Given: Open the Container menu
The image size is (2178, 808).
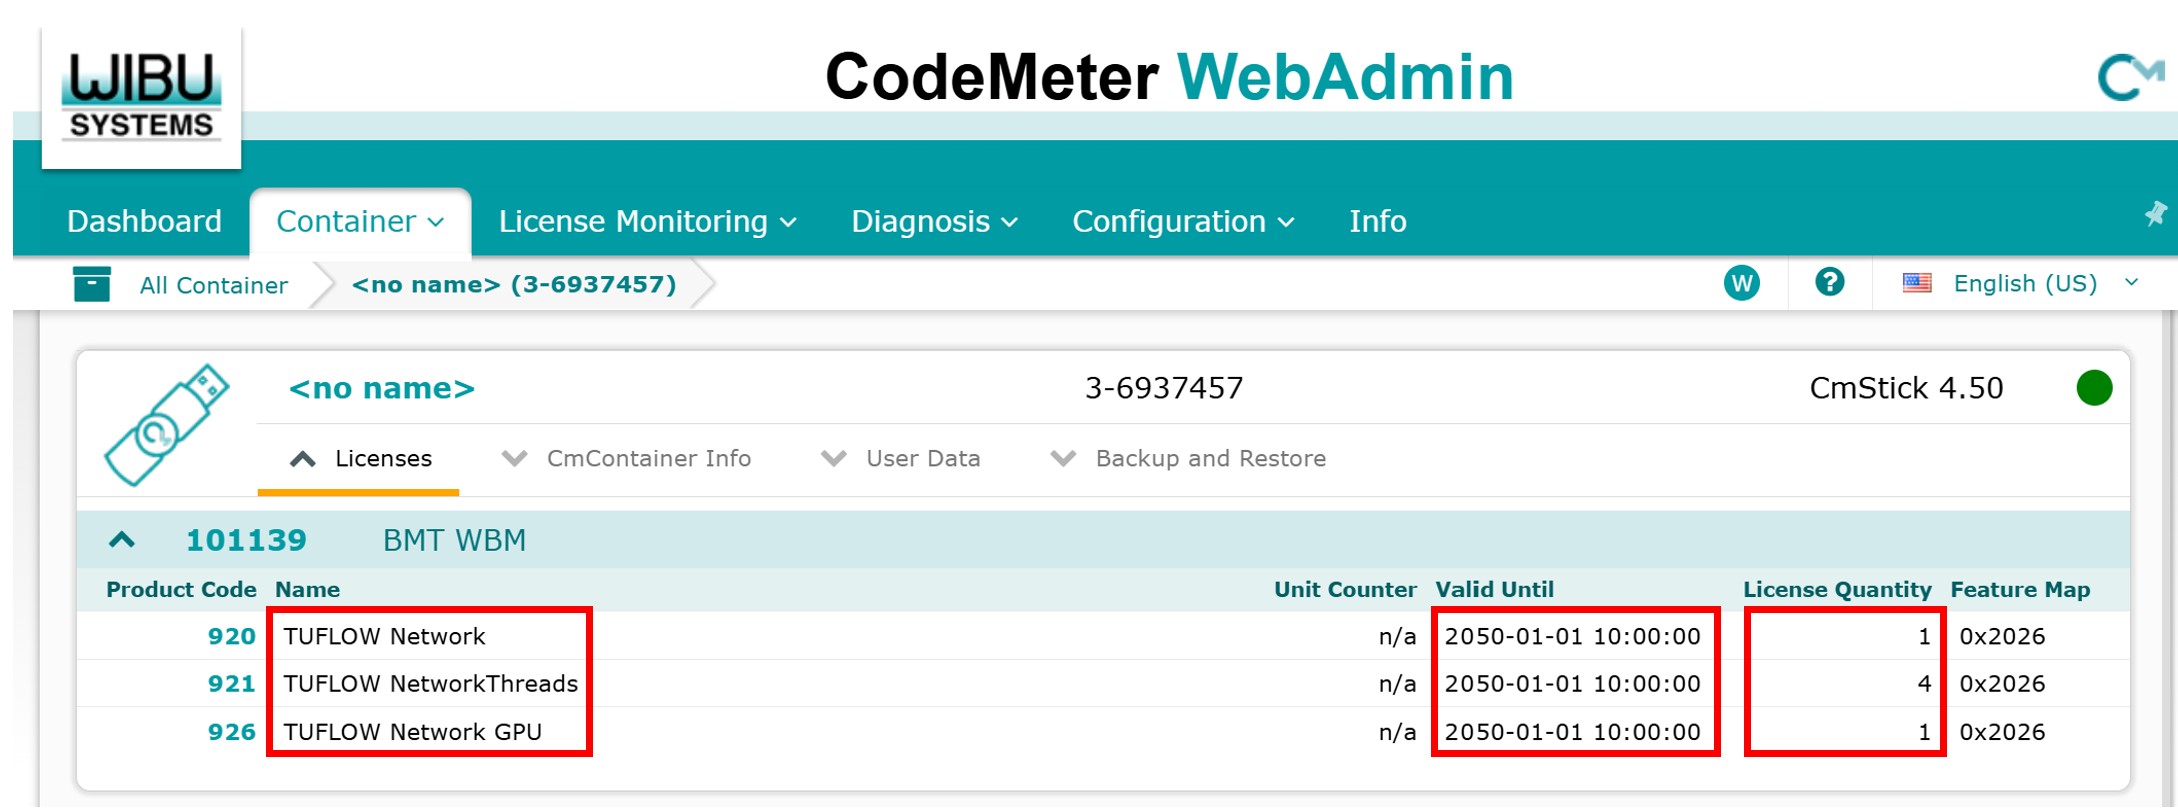Looking at the screenshot, I should pos(360,221).
